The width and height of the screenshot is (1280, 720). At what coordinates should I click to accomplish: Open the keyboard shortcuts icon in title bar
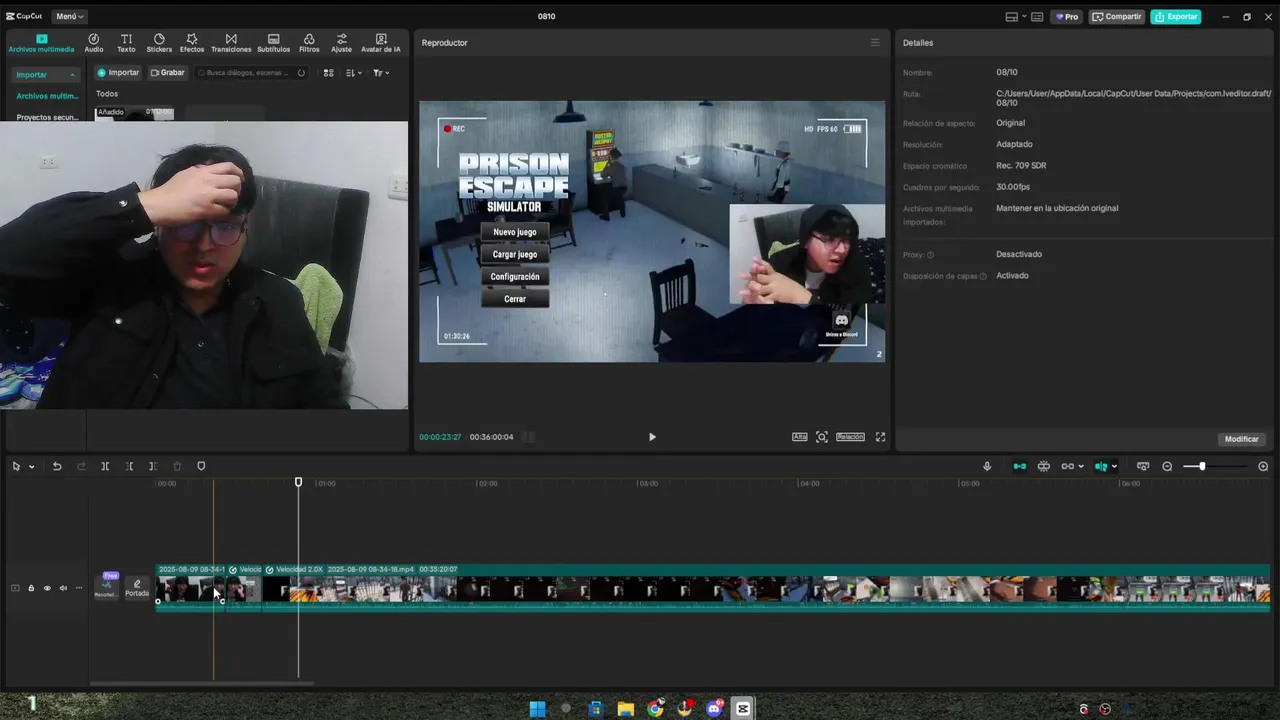point(1037,17)
